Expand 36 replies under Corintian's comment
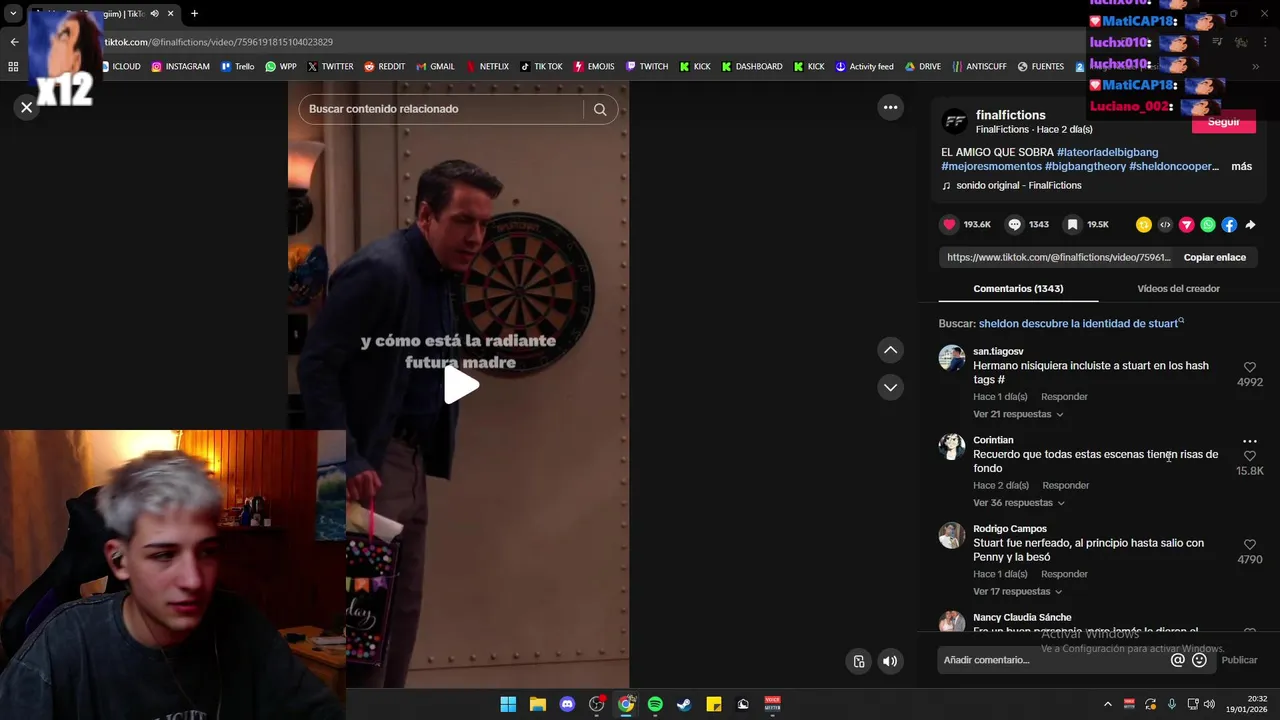Screen dimensions: 1280x720 tap(1019, 503)
